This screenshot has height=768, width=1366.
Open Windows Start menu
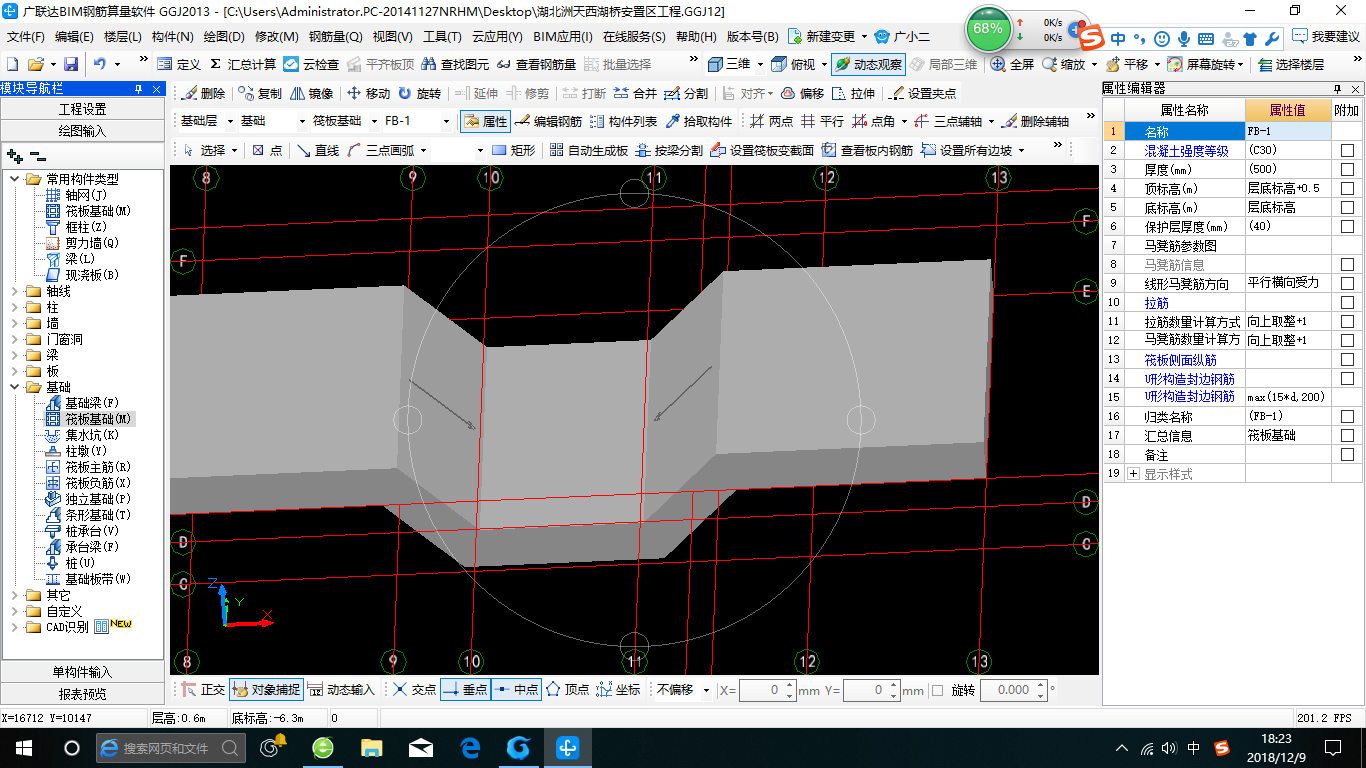23,747
